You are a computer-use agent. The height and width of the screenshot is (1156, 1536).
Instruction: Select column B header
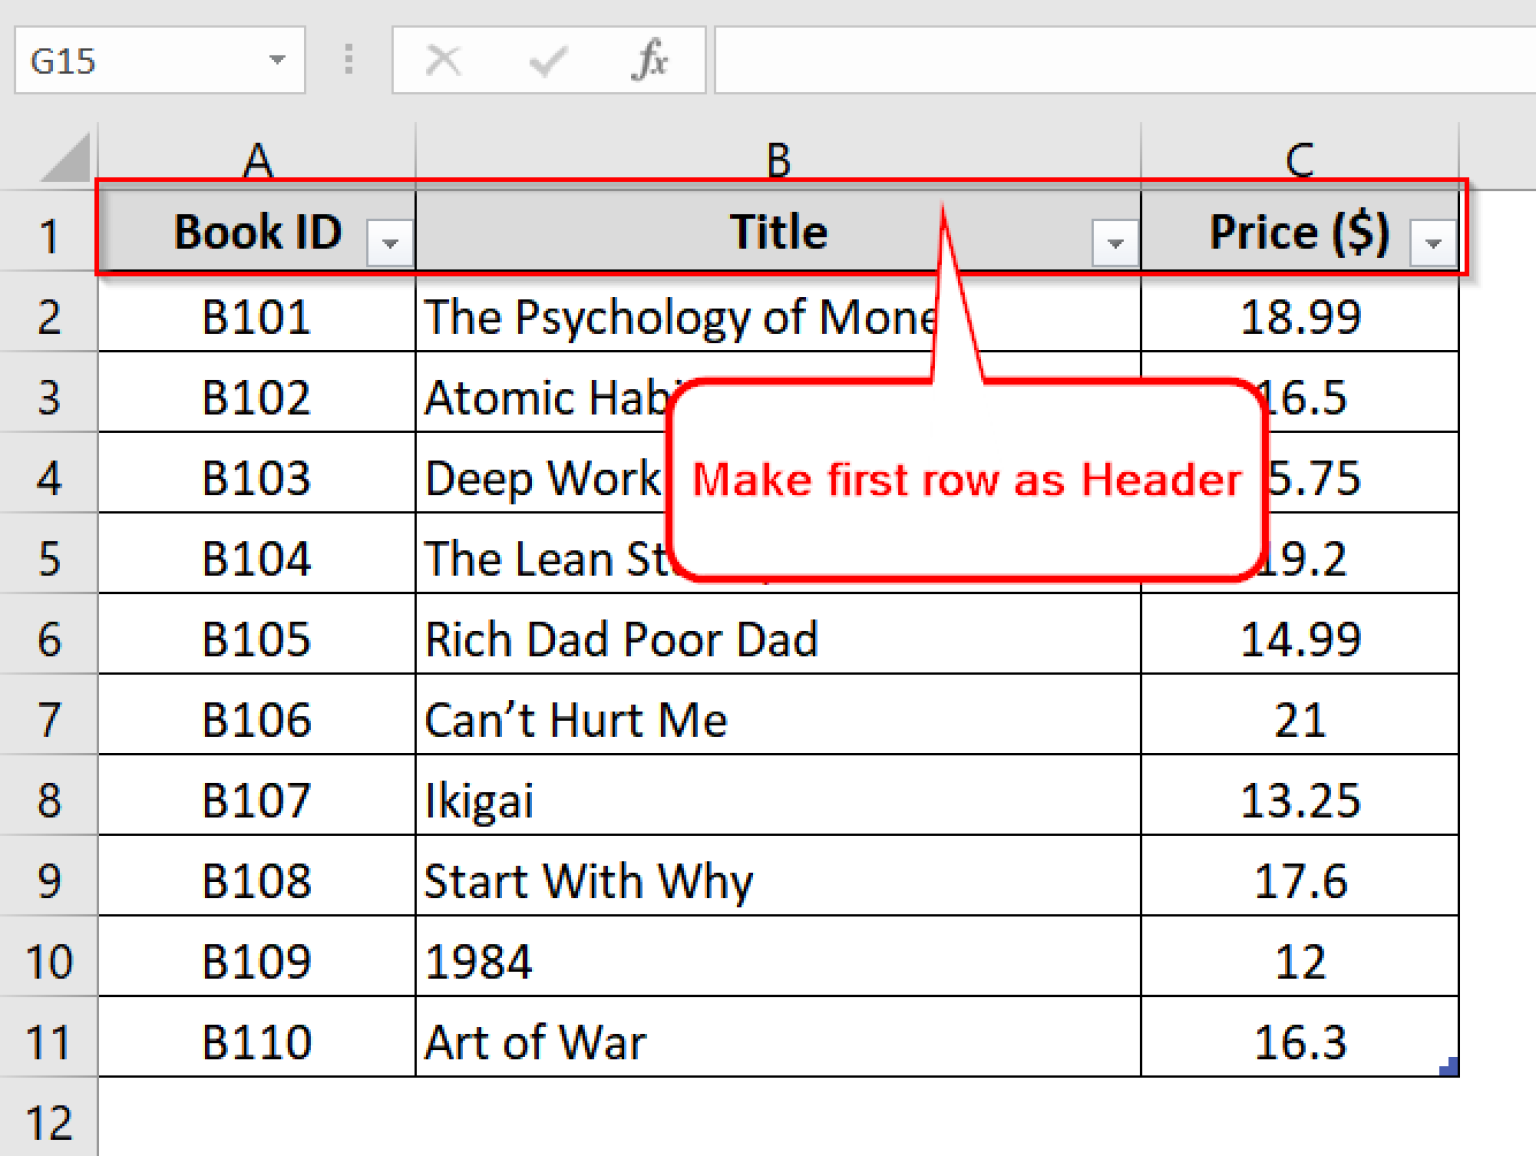[x=778, y=159]
